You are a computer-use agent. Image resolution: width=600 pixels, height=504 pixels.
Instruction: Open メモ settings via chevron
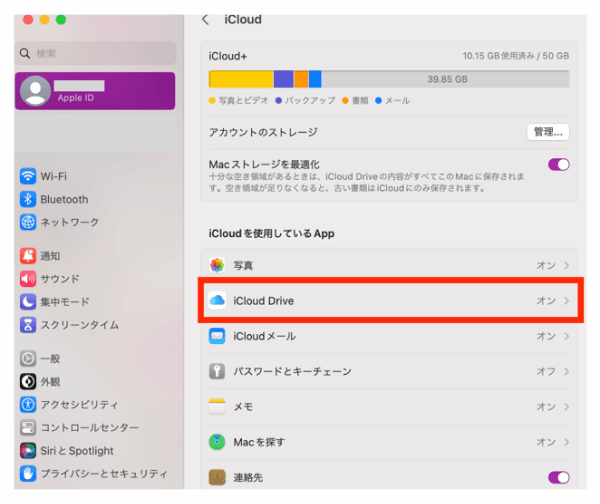click(567, 406)
